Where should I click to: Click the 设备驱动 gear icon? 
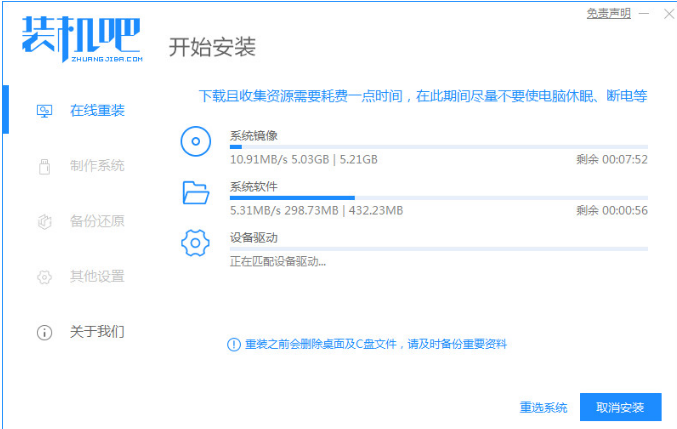pyautogui.click(x=196, y=243)
